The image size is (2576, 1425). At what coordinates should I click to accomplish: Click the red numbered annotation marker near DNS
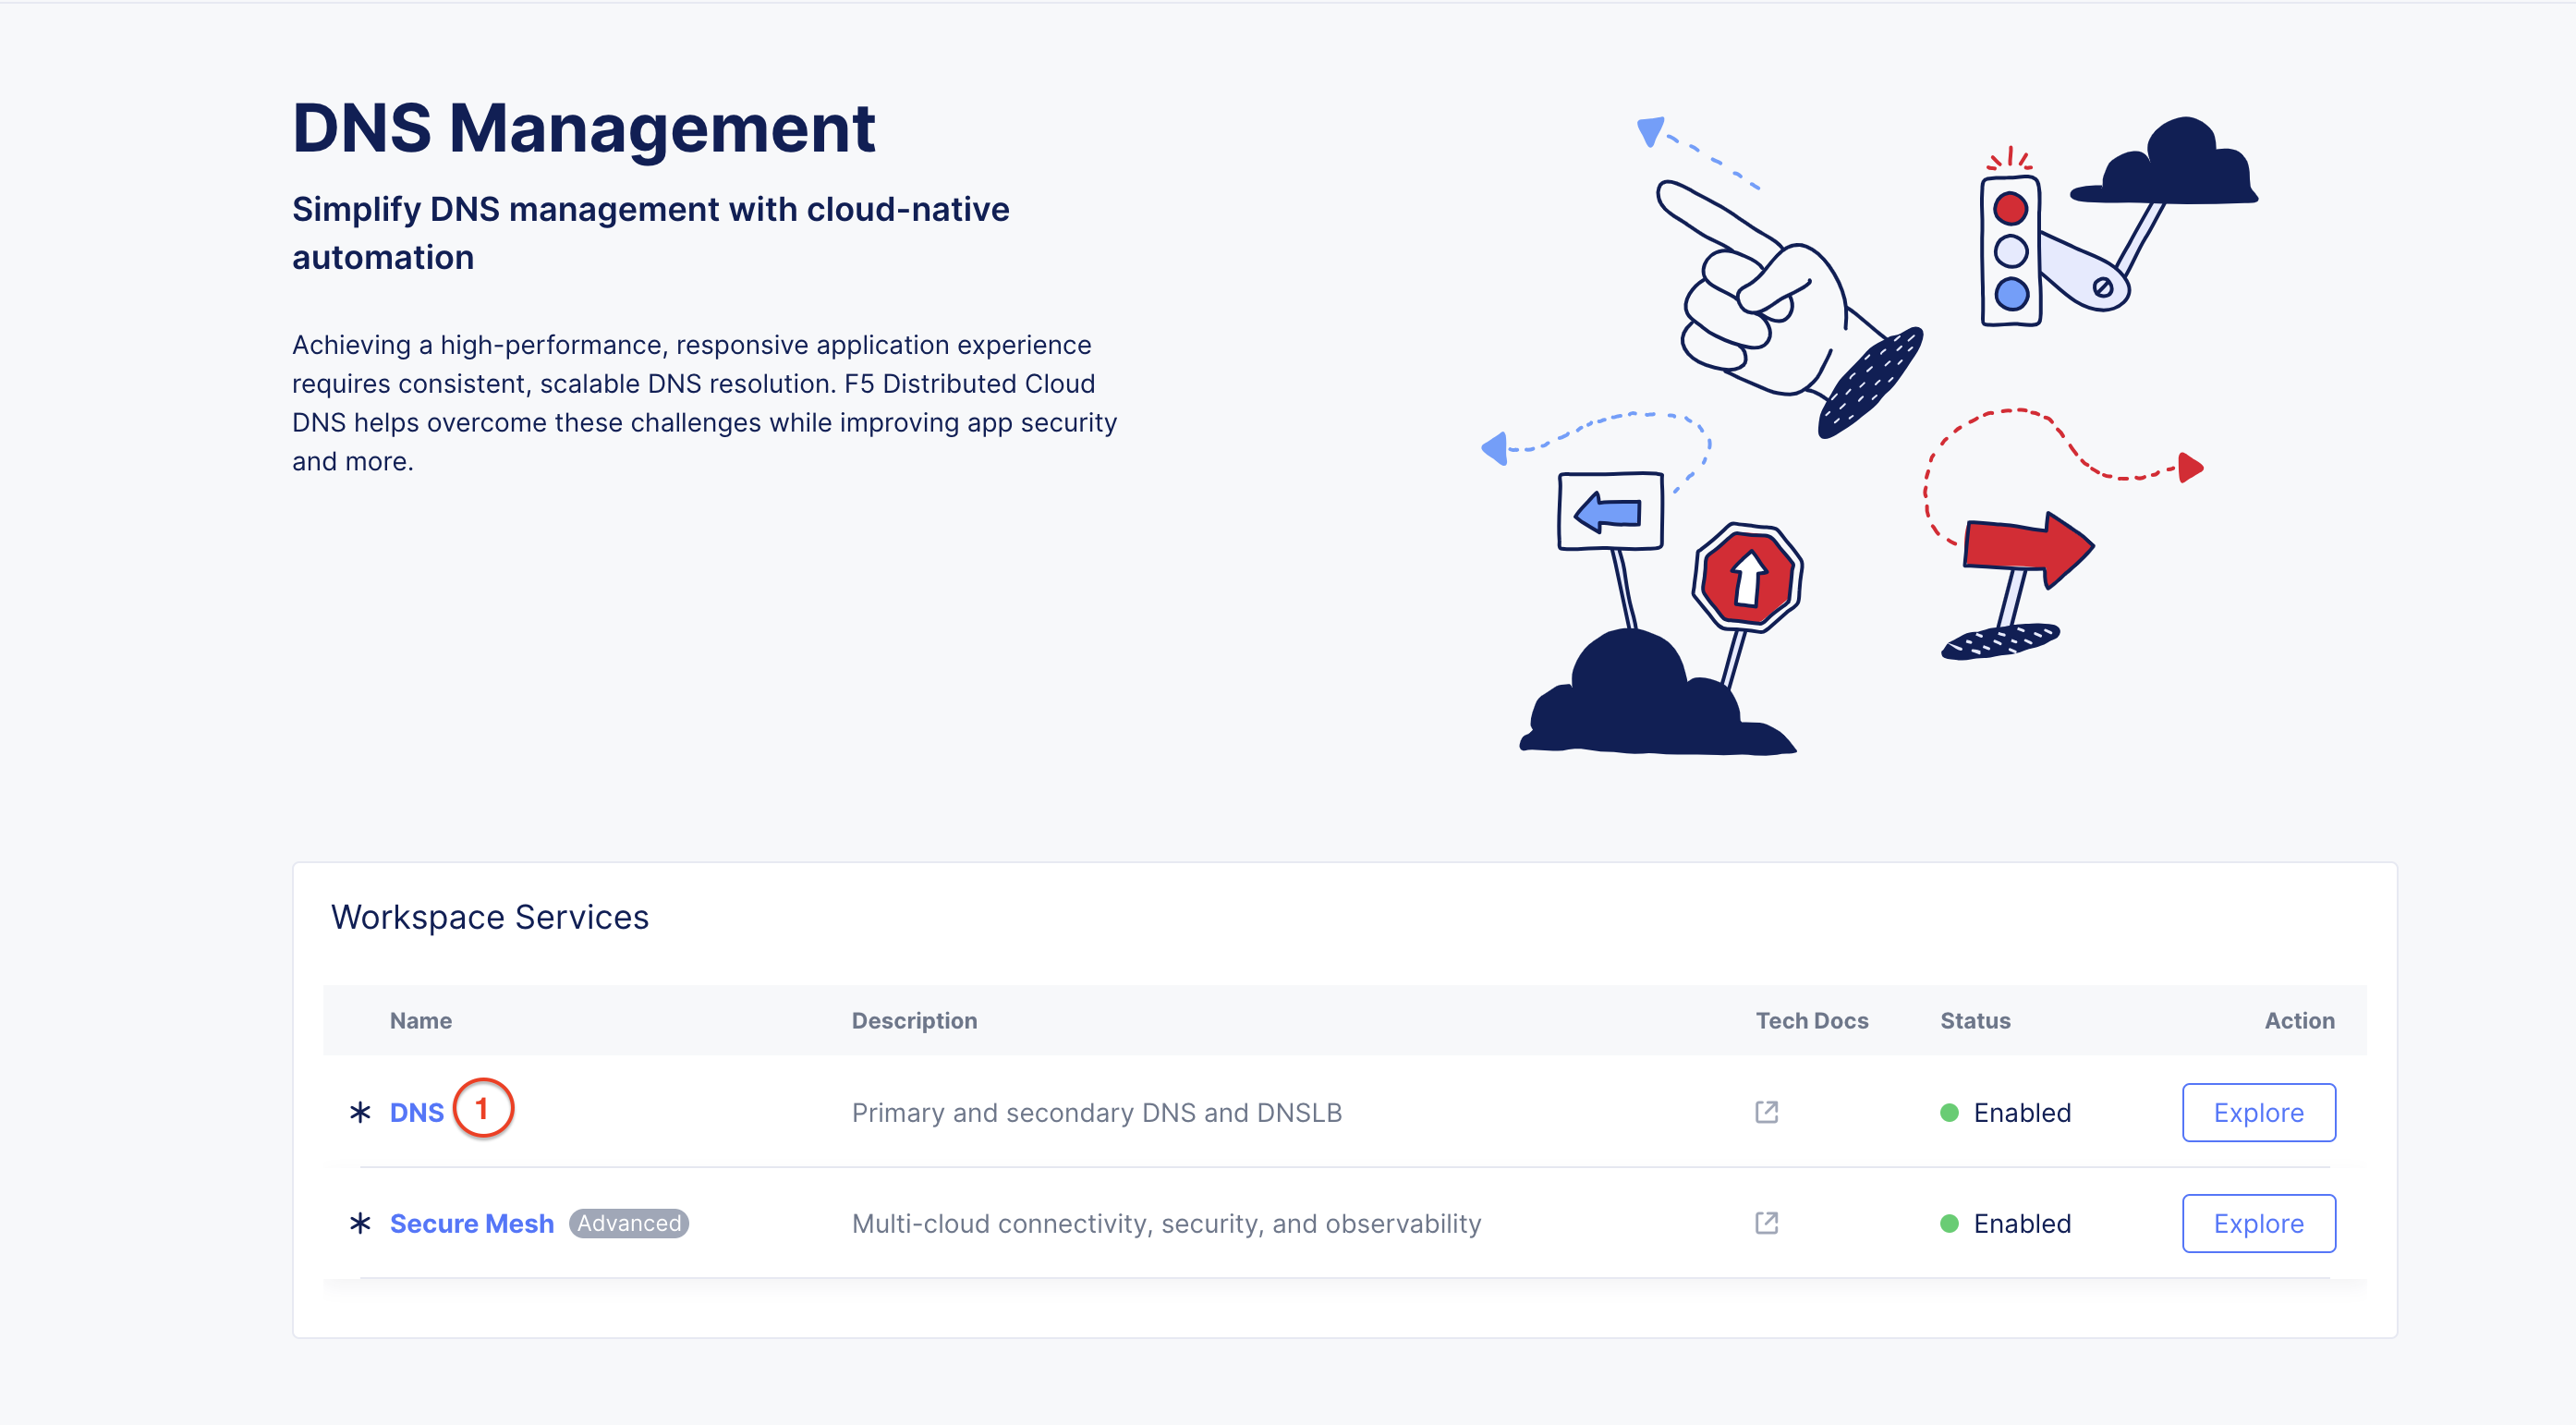[483, 1110]
